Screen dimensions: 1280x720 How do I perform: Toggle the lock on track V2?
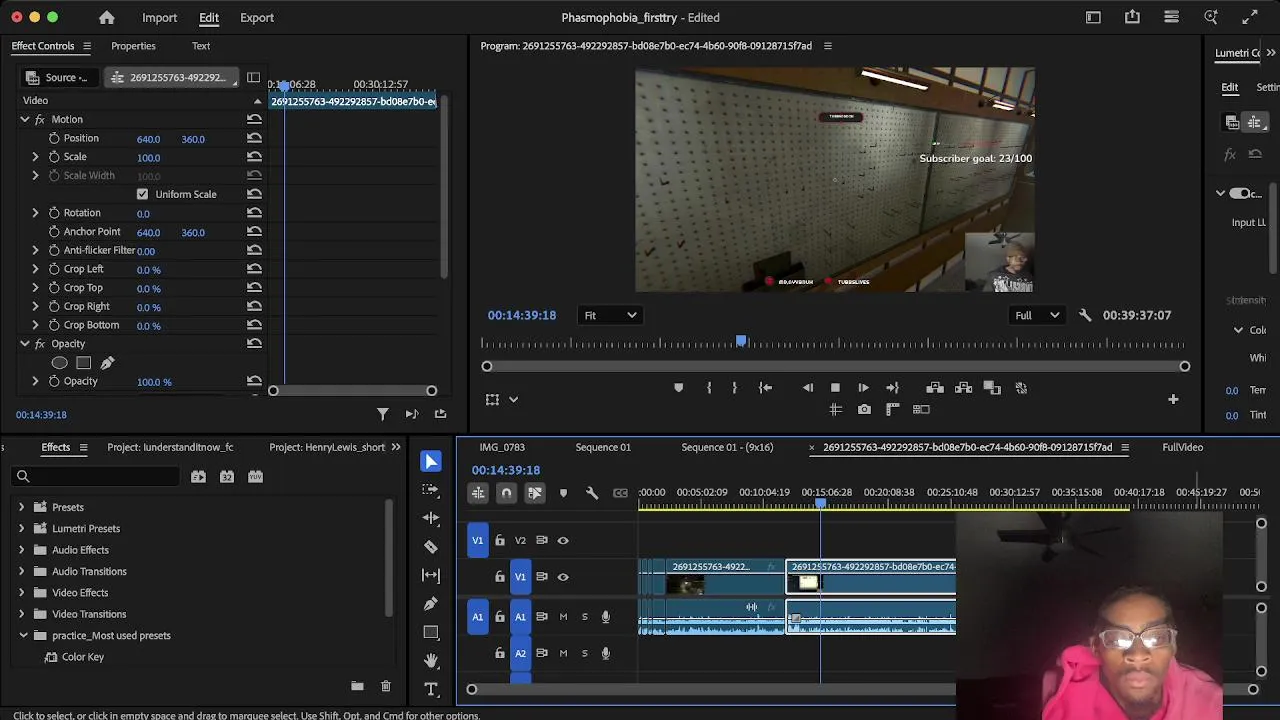point(500,540)
